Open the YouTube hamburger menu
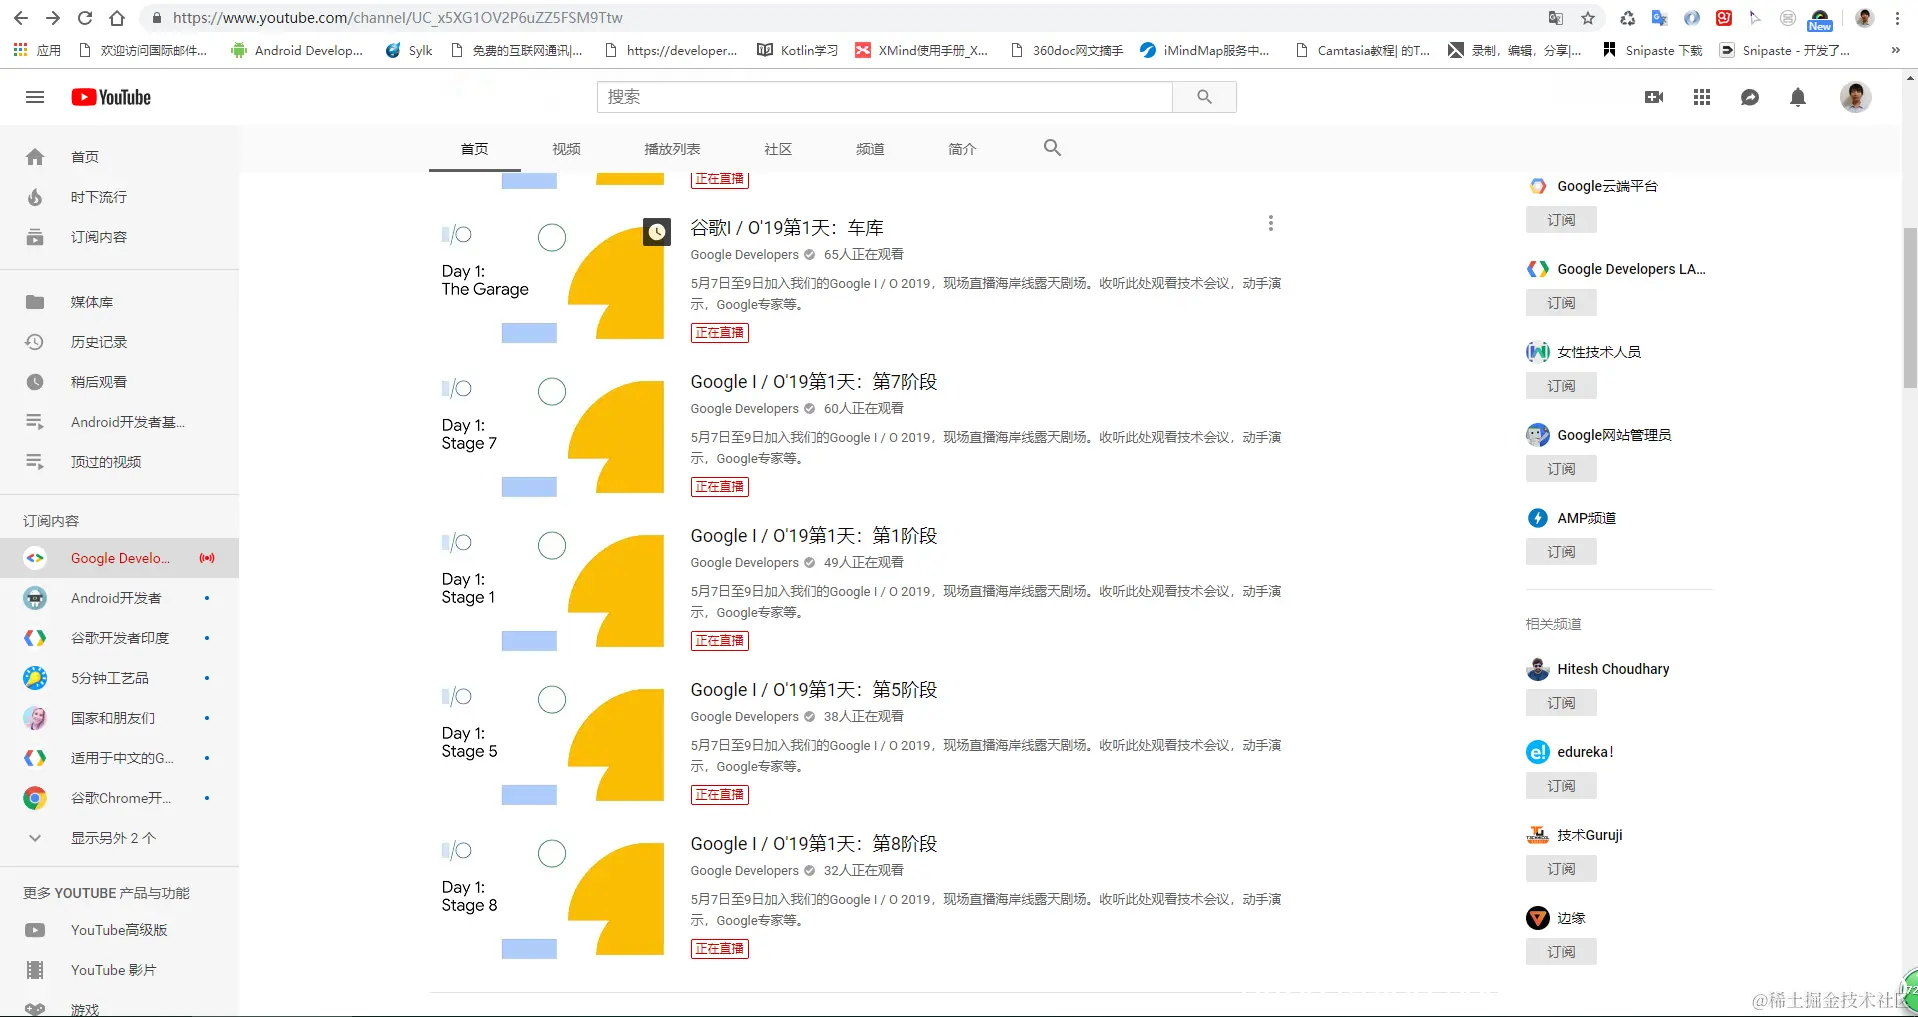This screenshot has width=1918, height=1017. 35,97
